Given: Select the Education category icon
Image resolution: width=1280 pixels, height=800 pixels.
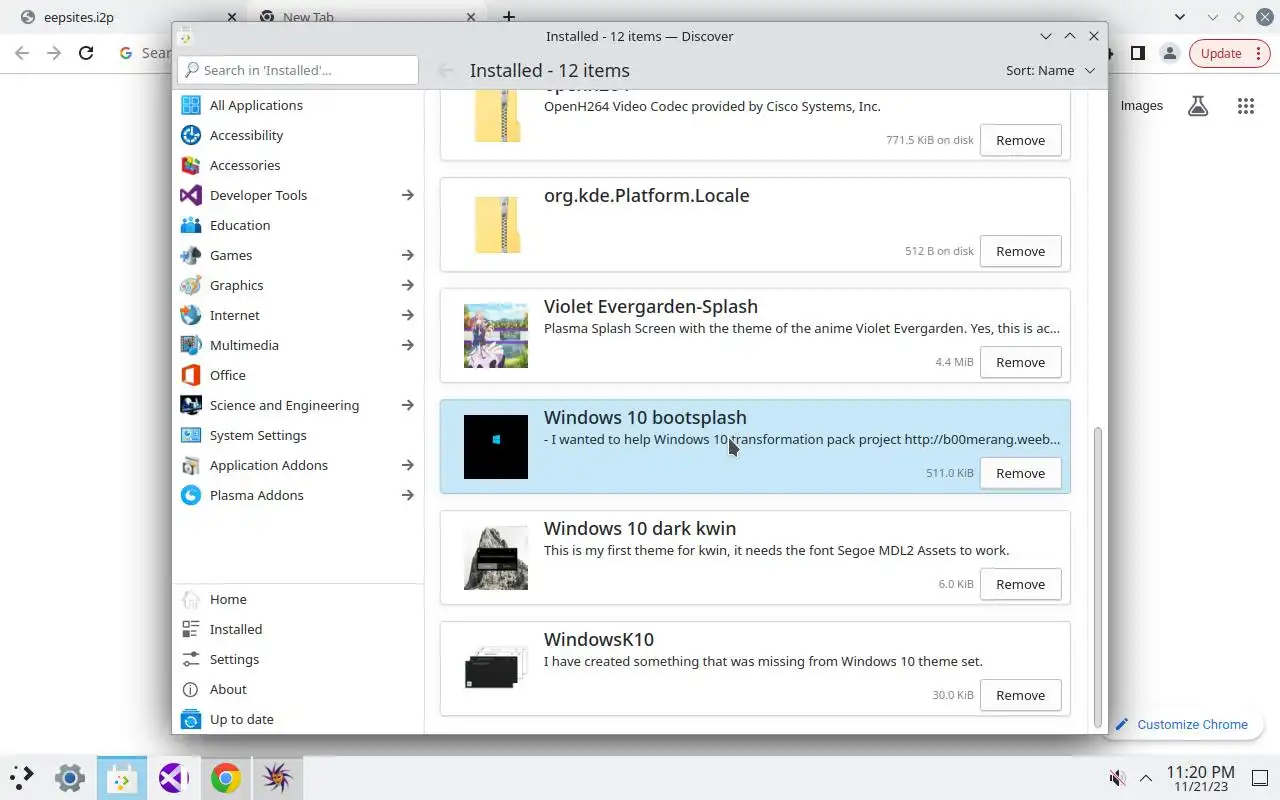Looking at the screenshot, I should pos(191,225).
